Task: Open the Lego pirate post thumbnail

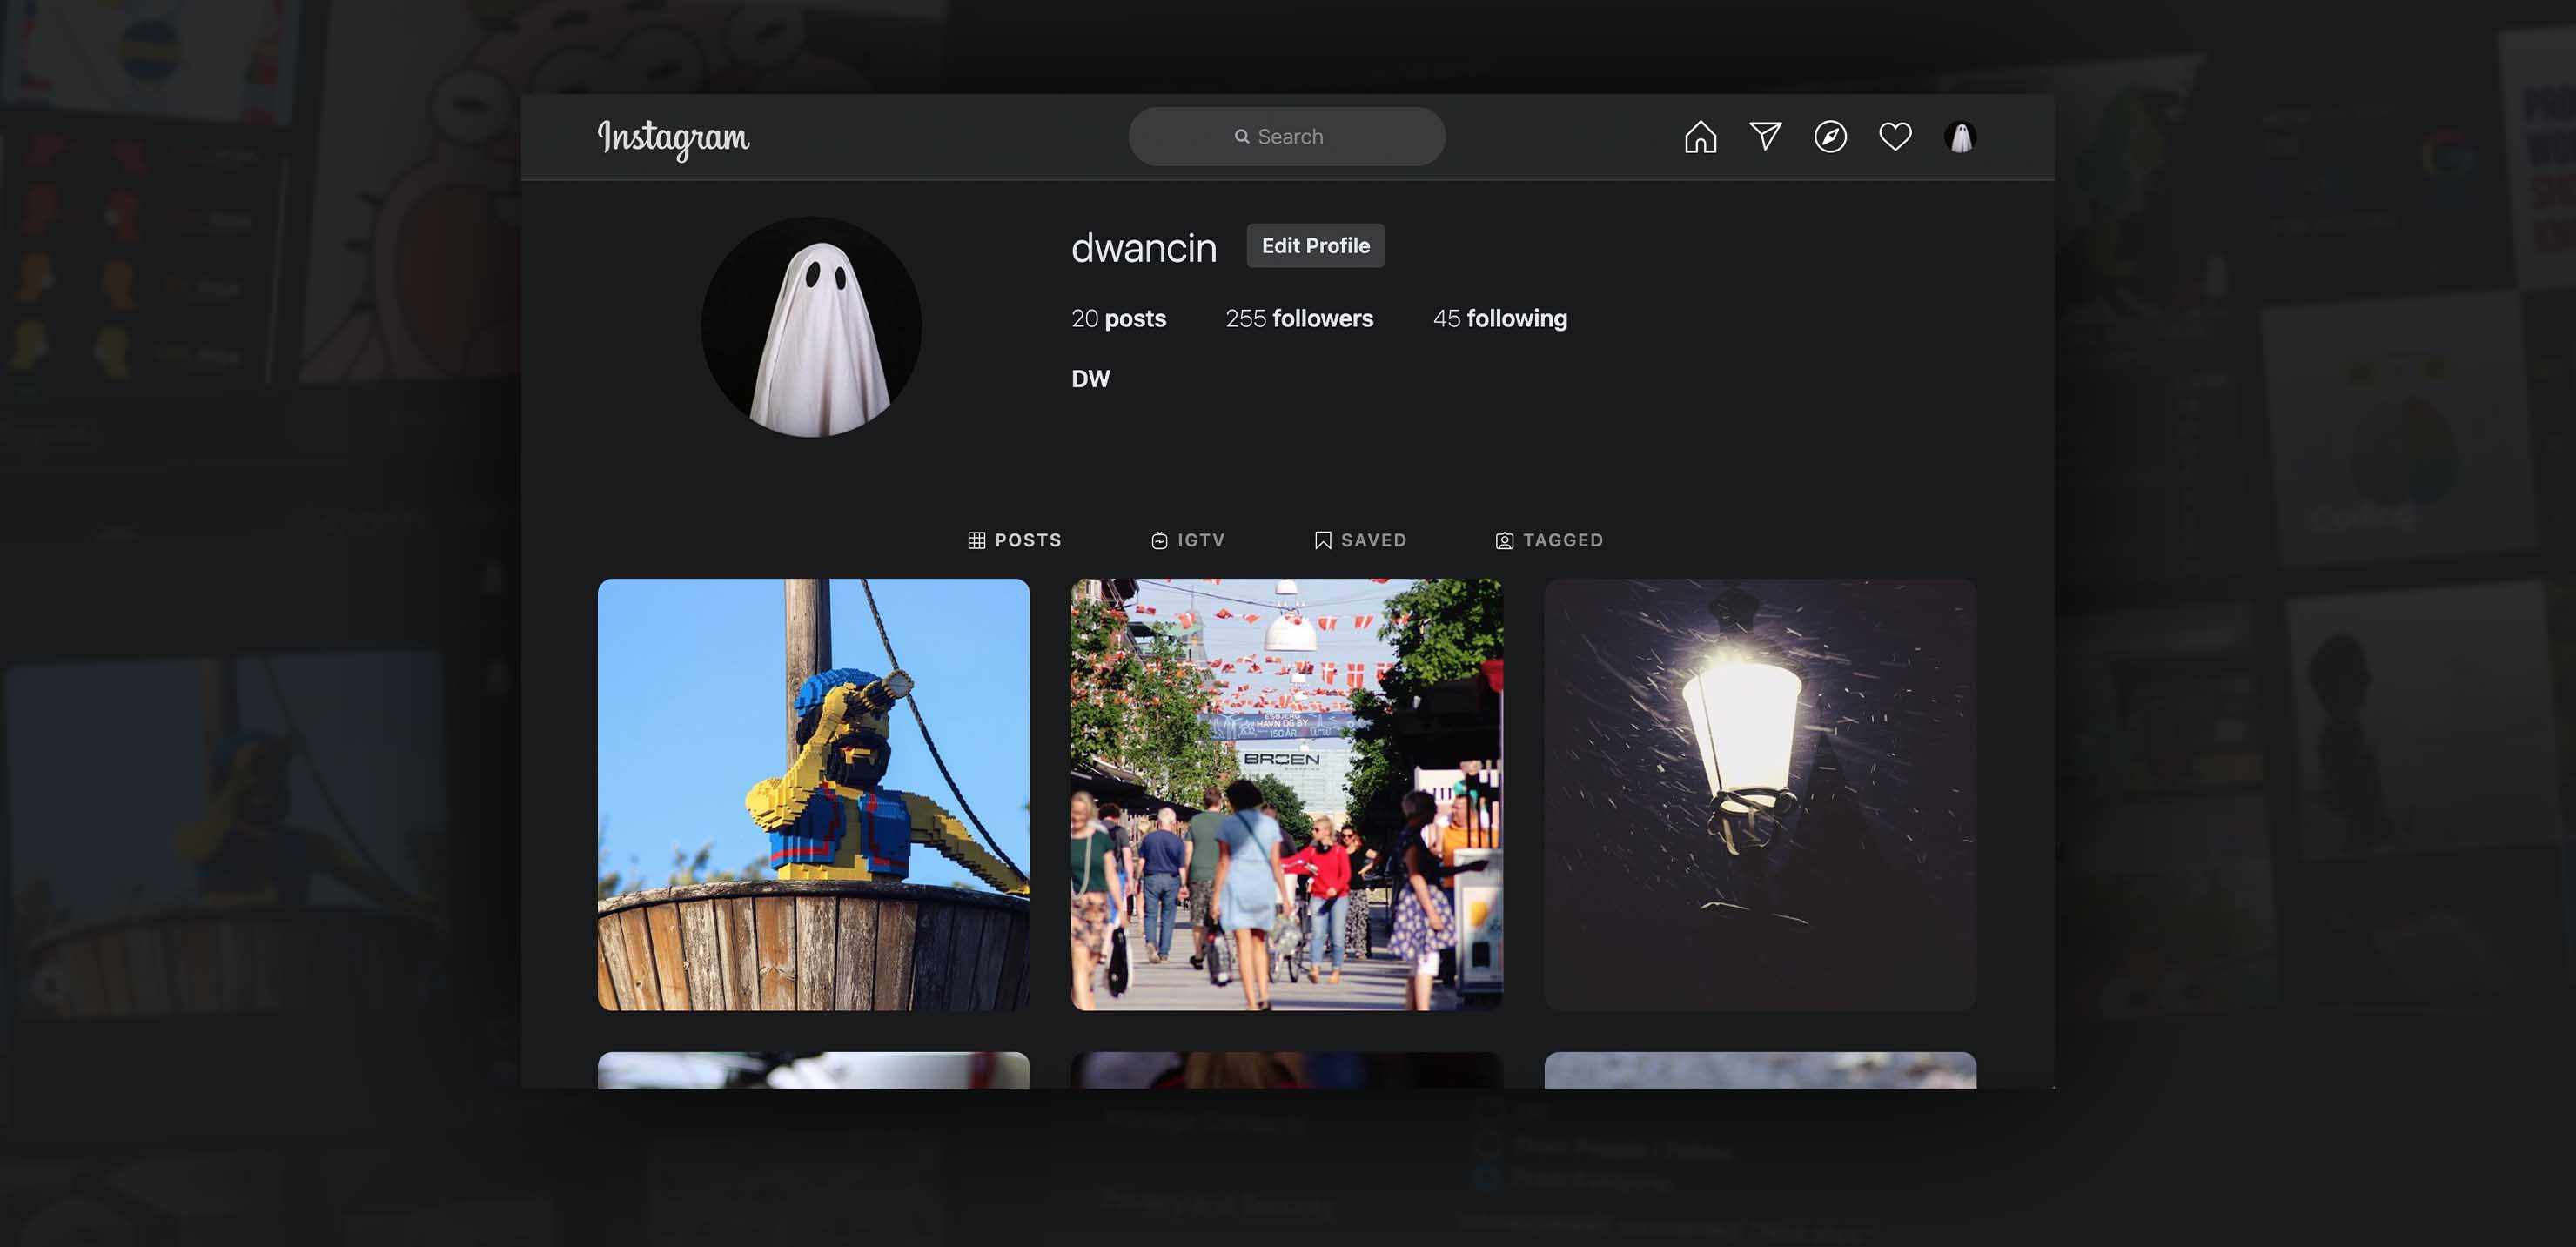Action: [813, 796]
